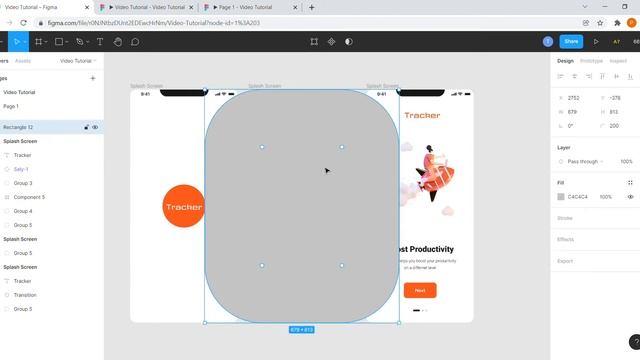The width and height of the screenshot is (640, 360).
Task: Switch to the Assets tab
Action: click(x=22, y=61)
